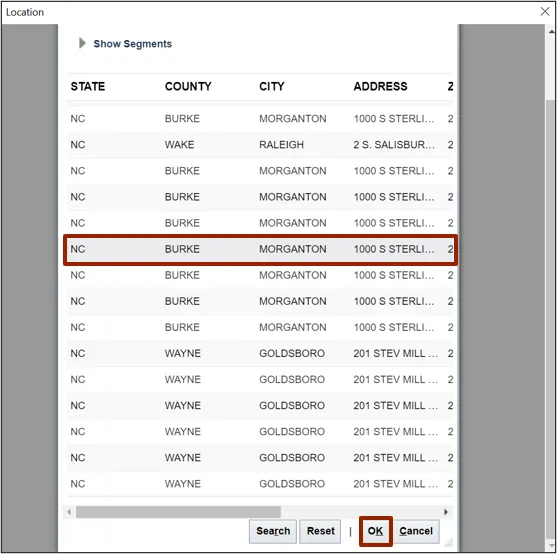557x554 pixels.
Task: Click the Cancel button
Action: point(416,531)
